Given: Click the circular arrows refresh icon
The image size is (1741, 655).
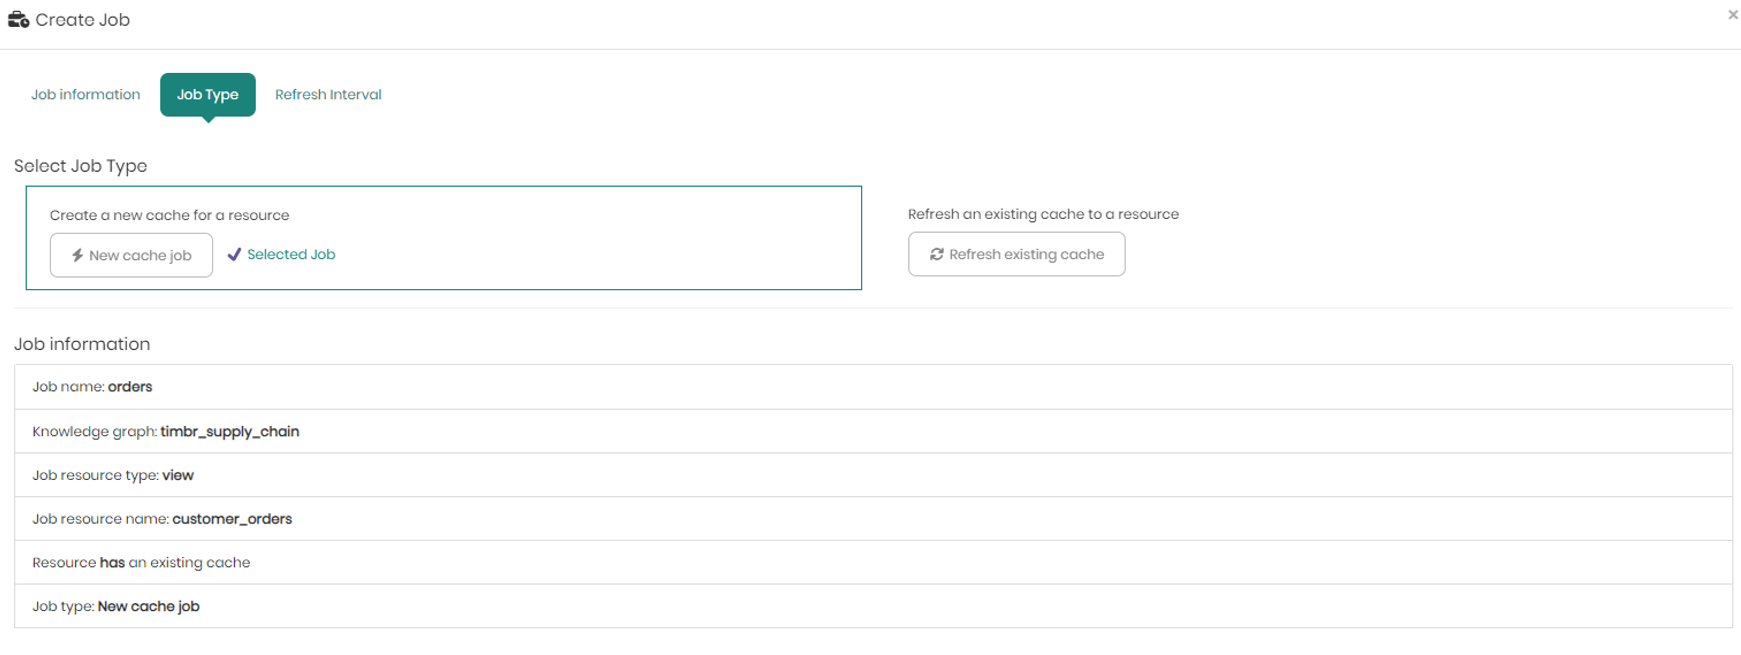Looking at the screenshot, I should click(x=936, y=254).
